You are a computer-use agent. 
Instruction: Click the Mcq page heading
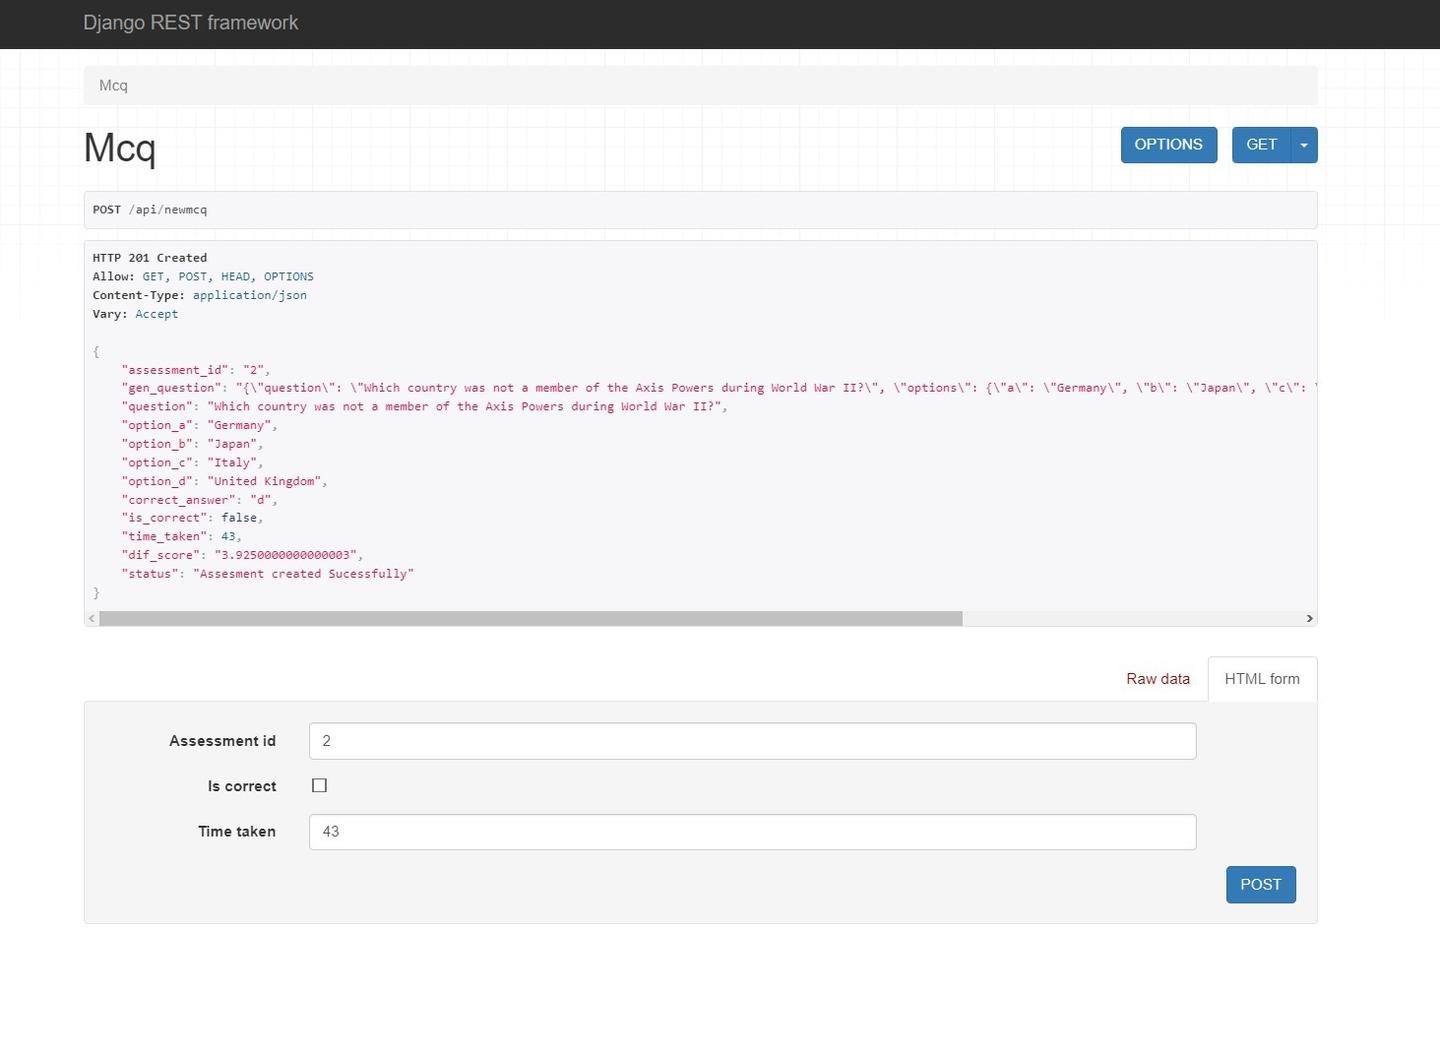tap(120, 148)
